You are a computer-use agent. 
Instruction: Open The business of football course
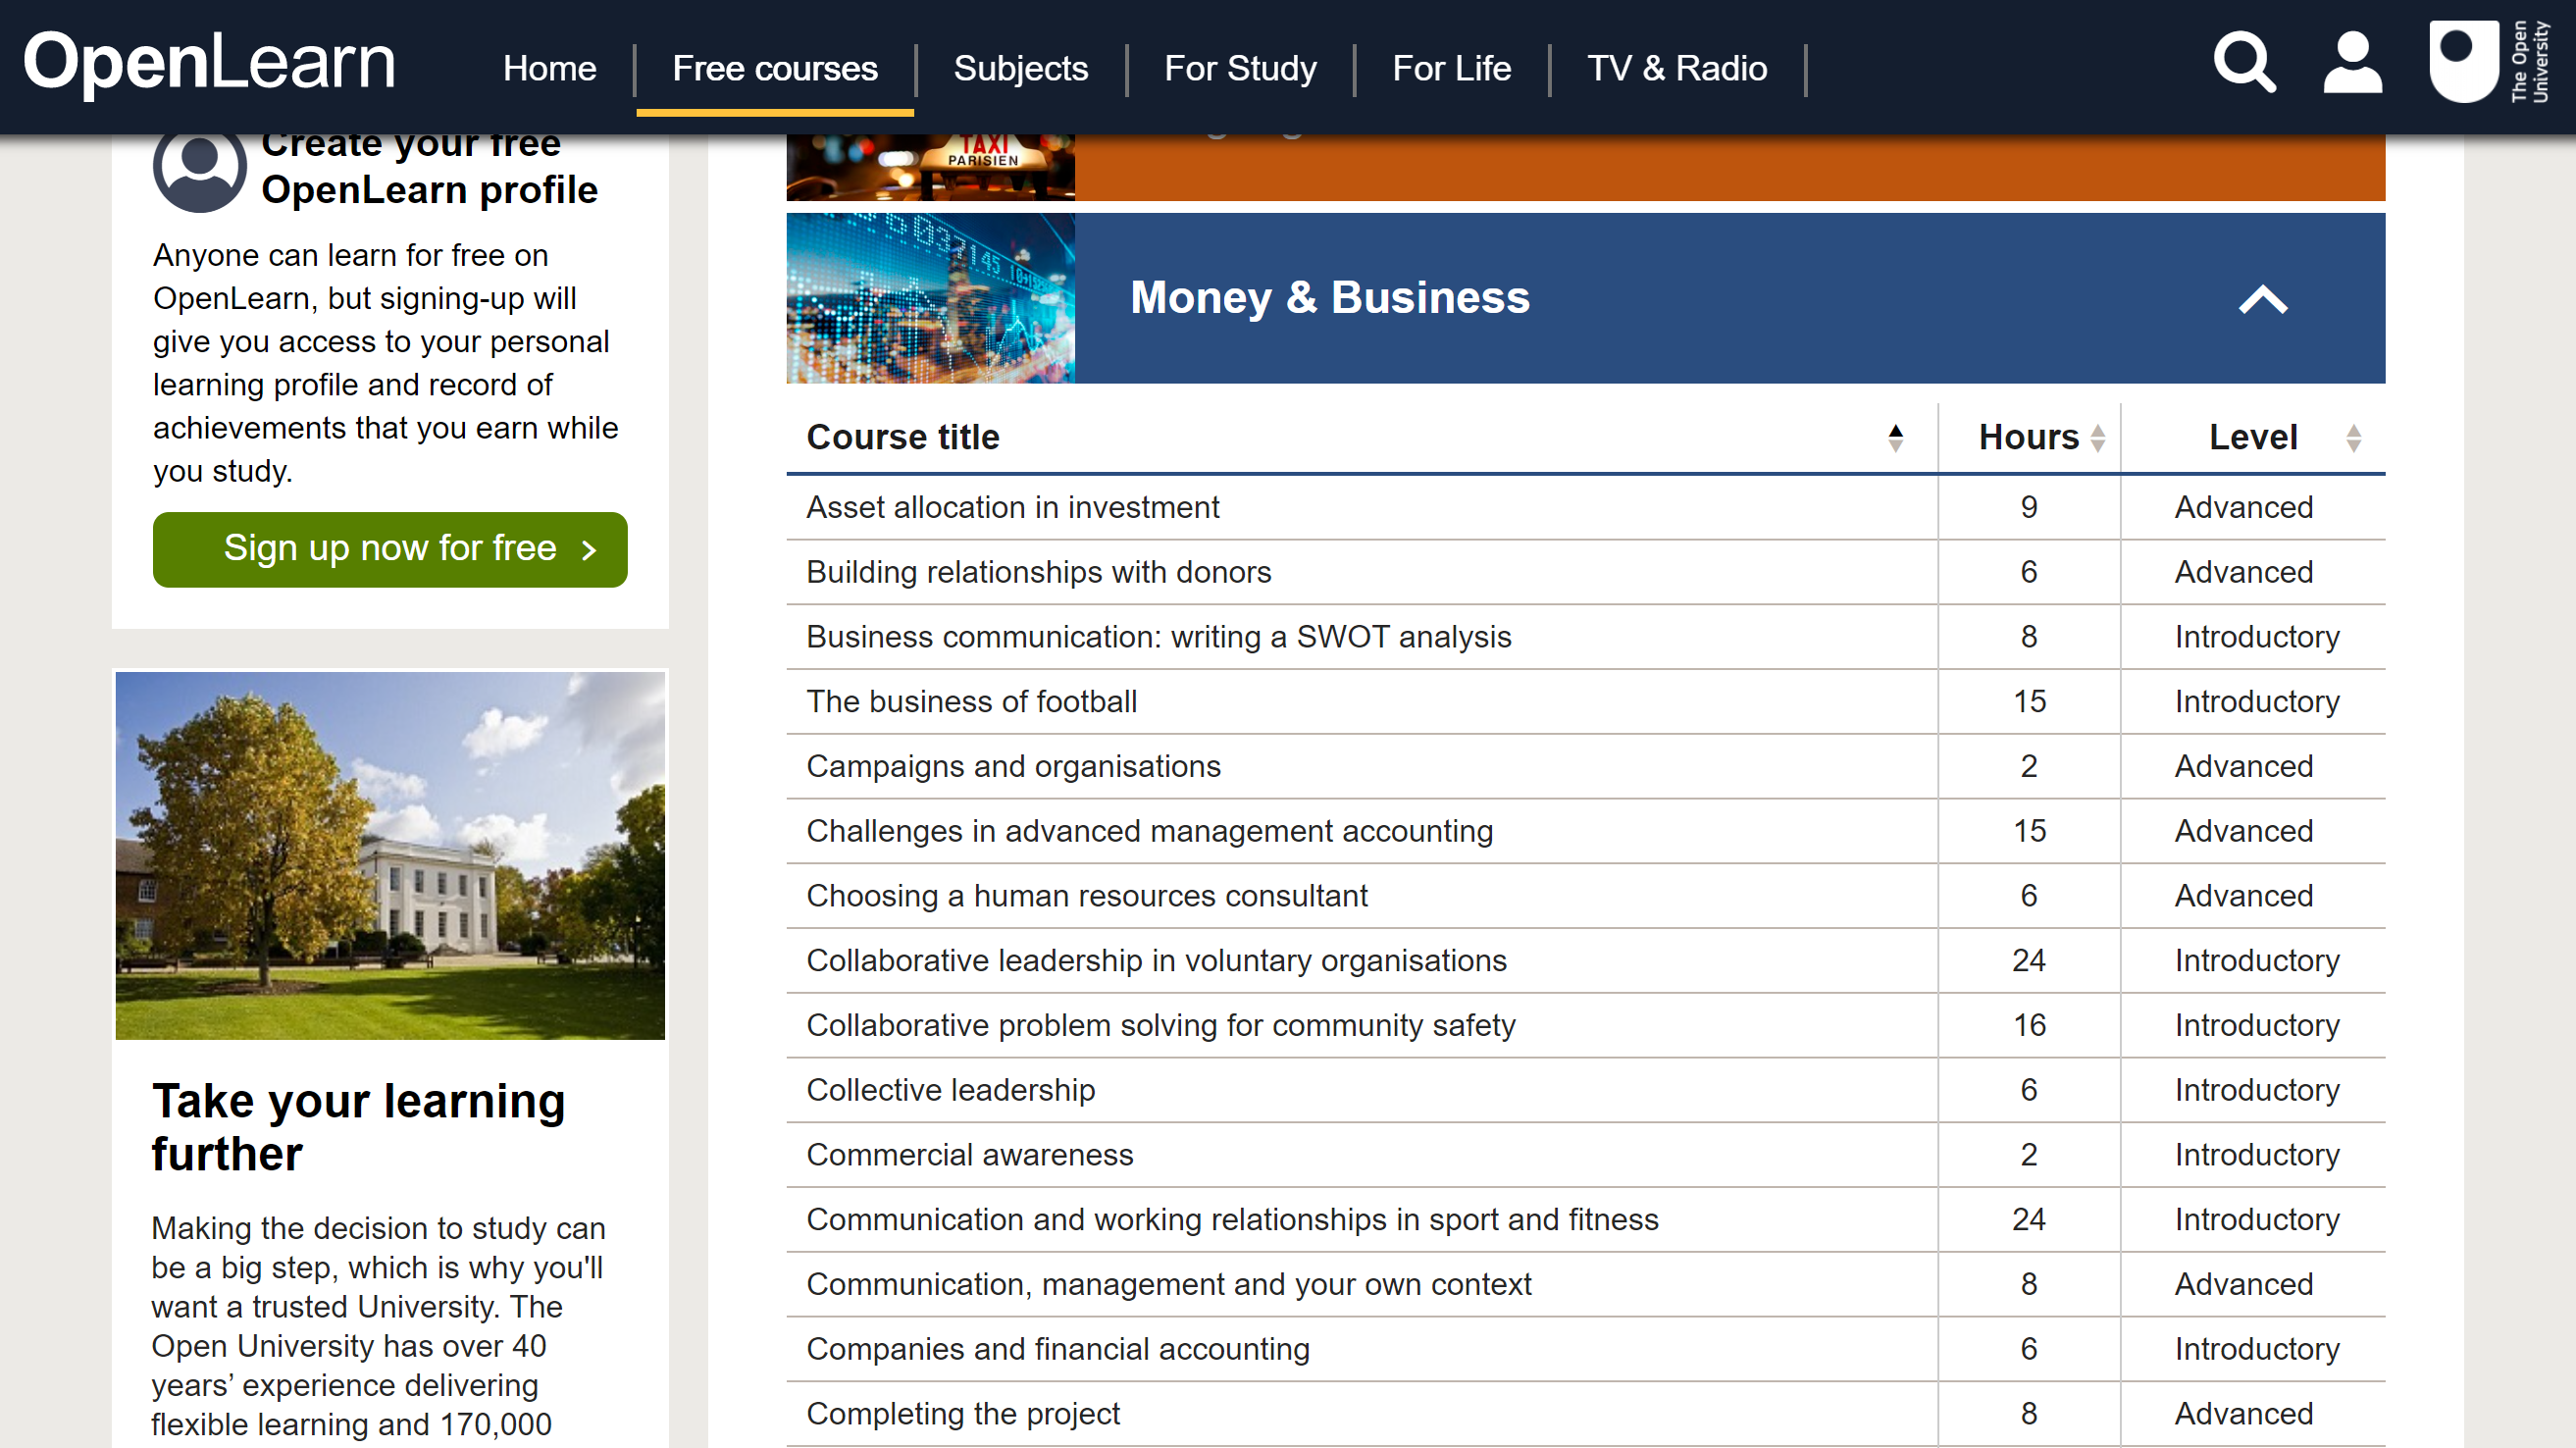tap(972, 702)
